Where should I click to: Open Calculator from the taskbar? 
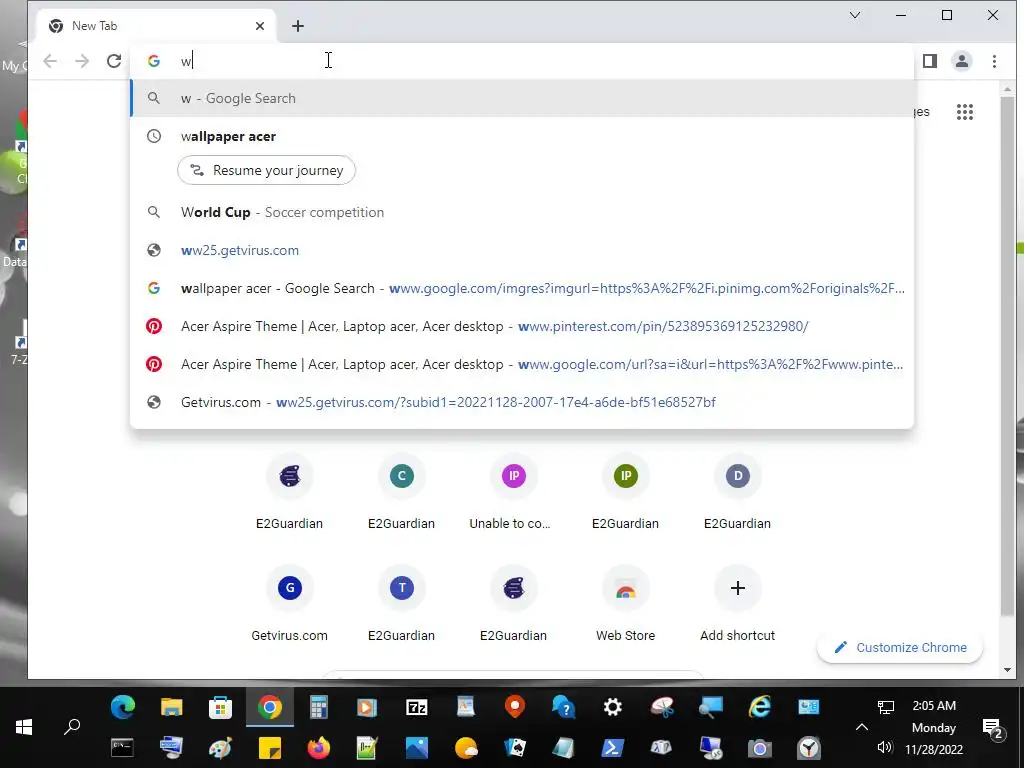(319, 707)
